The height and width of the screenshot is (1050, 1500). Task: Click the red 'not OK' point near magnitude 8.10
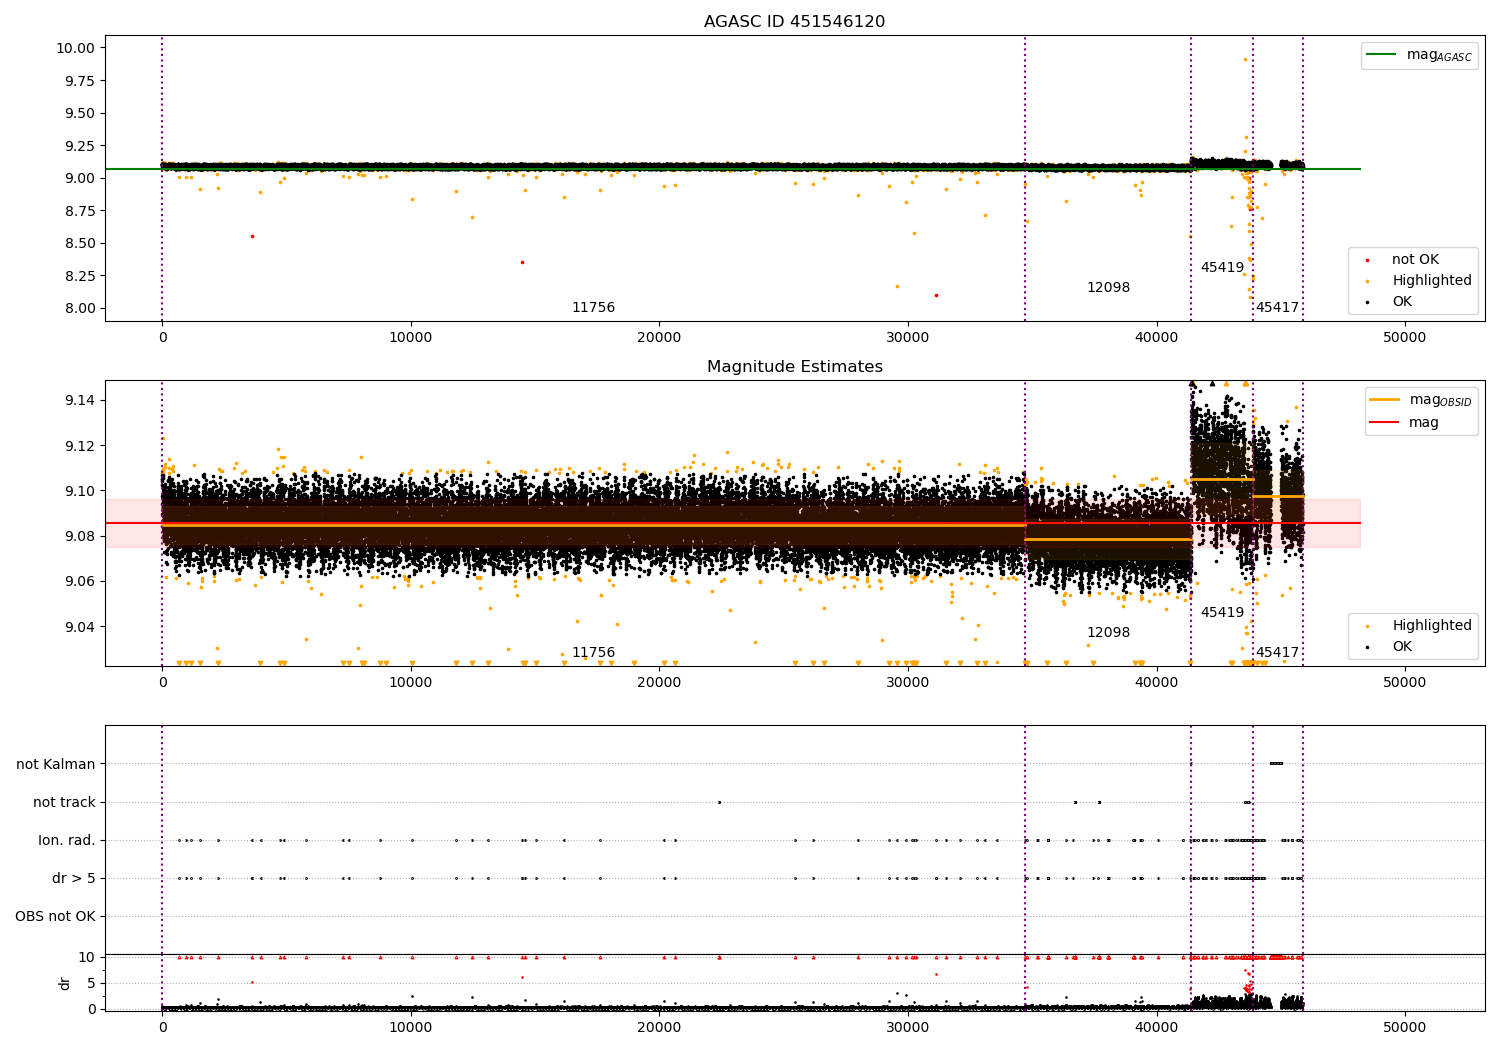tap(936, 295)
